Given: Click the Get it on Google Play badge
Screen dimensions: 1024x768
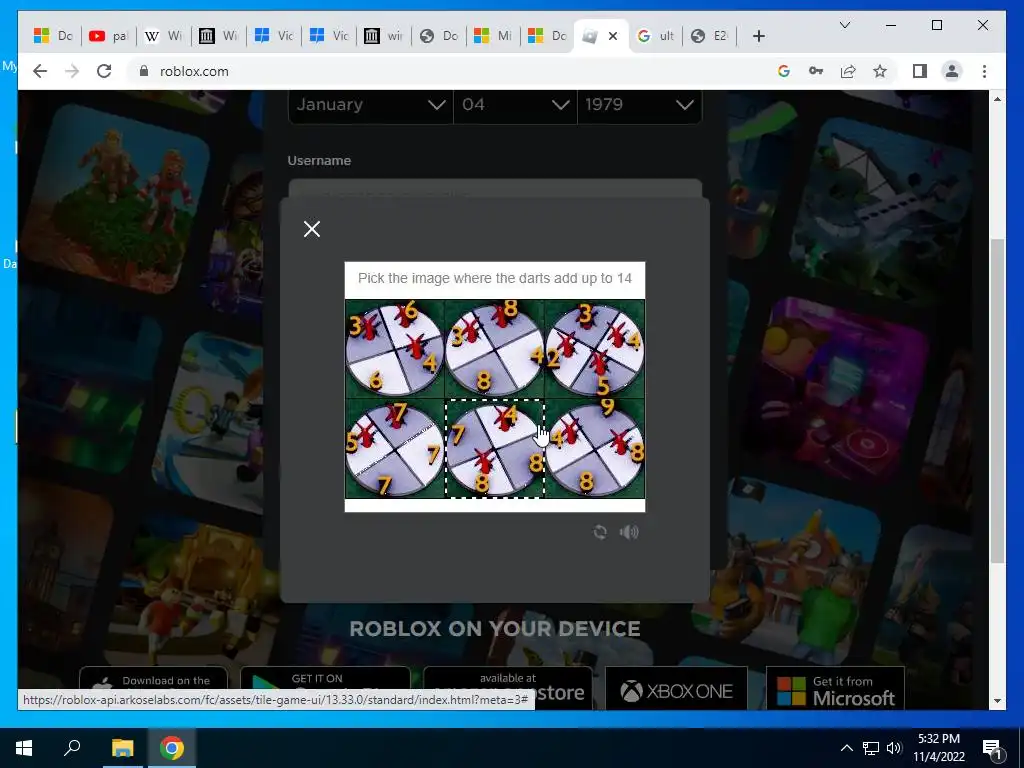Looking at the screenshot, I should point(325,688).
